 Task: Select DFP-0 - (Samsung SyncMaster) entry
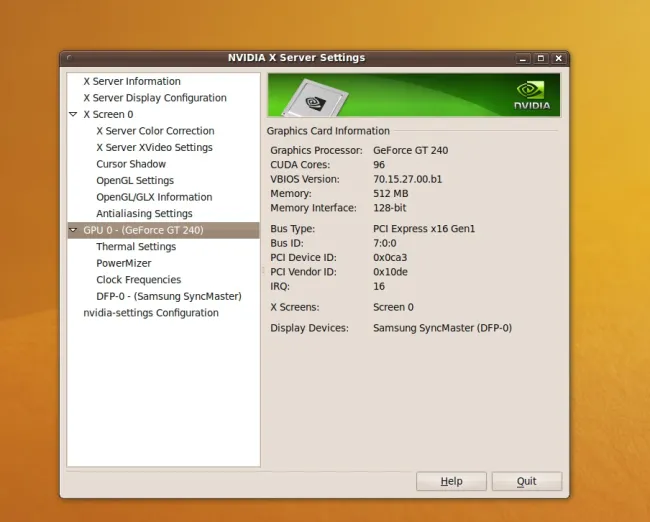click(x=169, y=296)
